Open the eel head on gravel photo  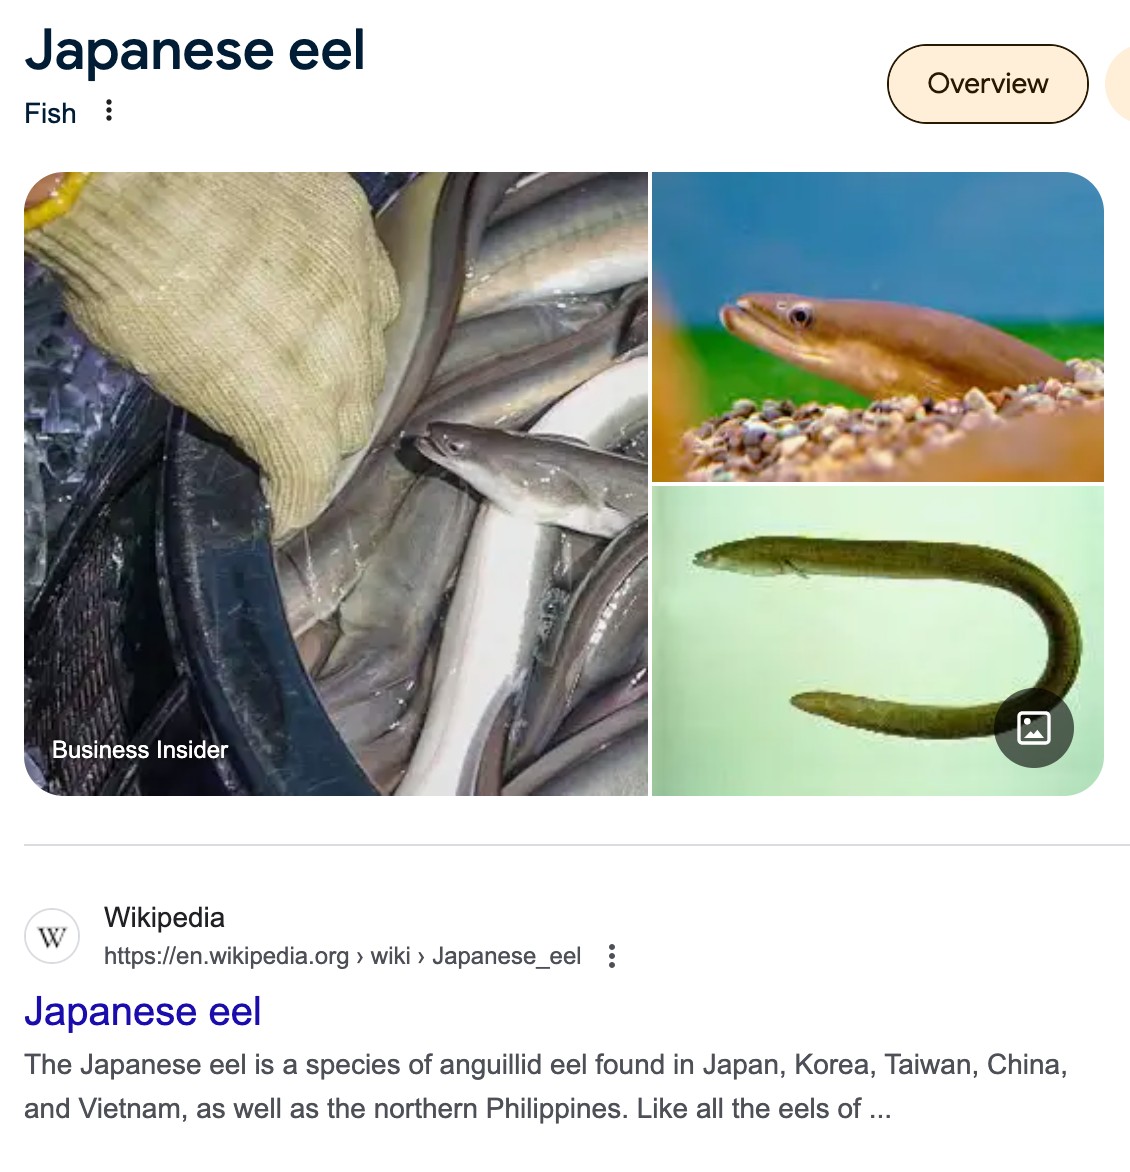[x=877, y=327]
